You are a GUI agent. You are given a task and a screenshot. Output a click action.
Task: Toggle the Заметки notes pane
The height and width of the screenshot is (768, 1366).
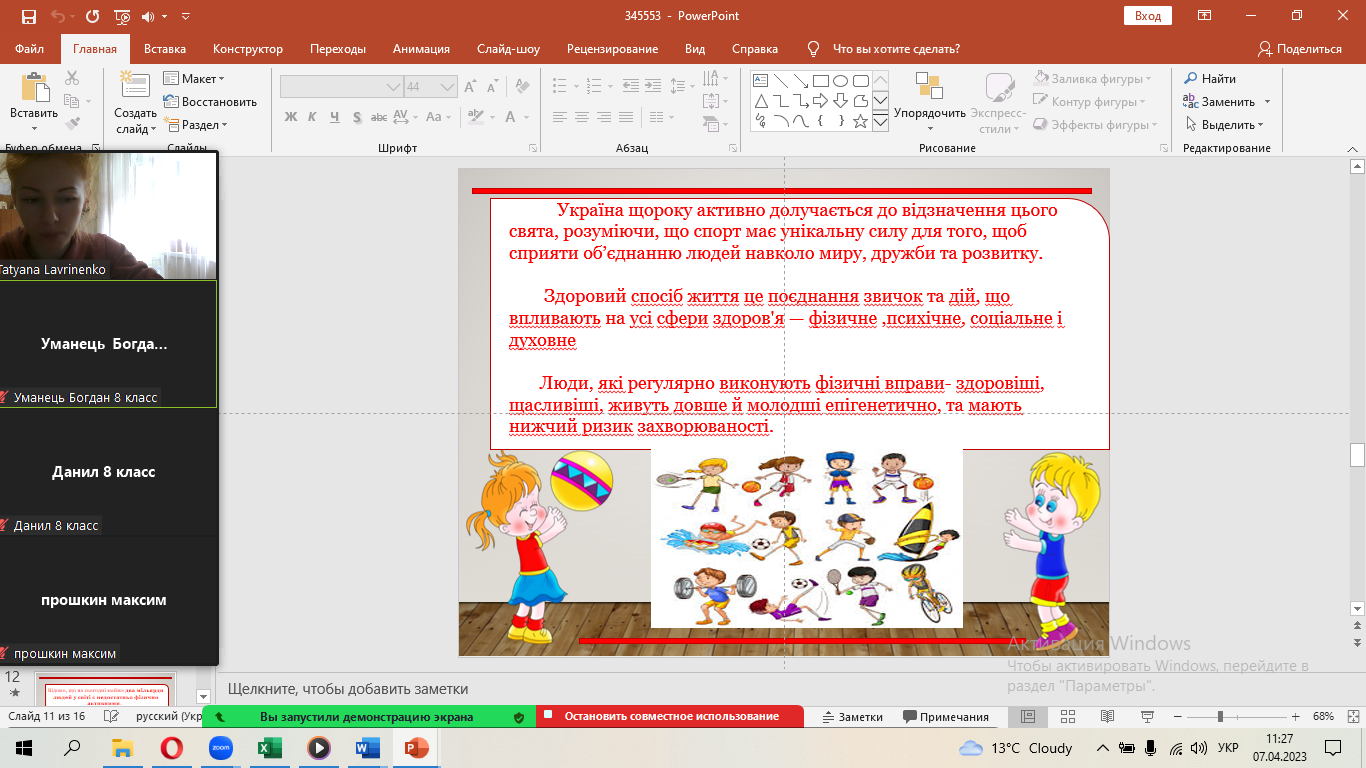(x=853, y=717)
